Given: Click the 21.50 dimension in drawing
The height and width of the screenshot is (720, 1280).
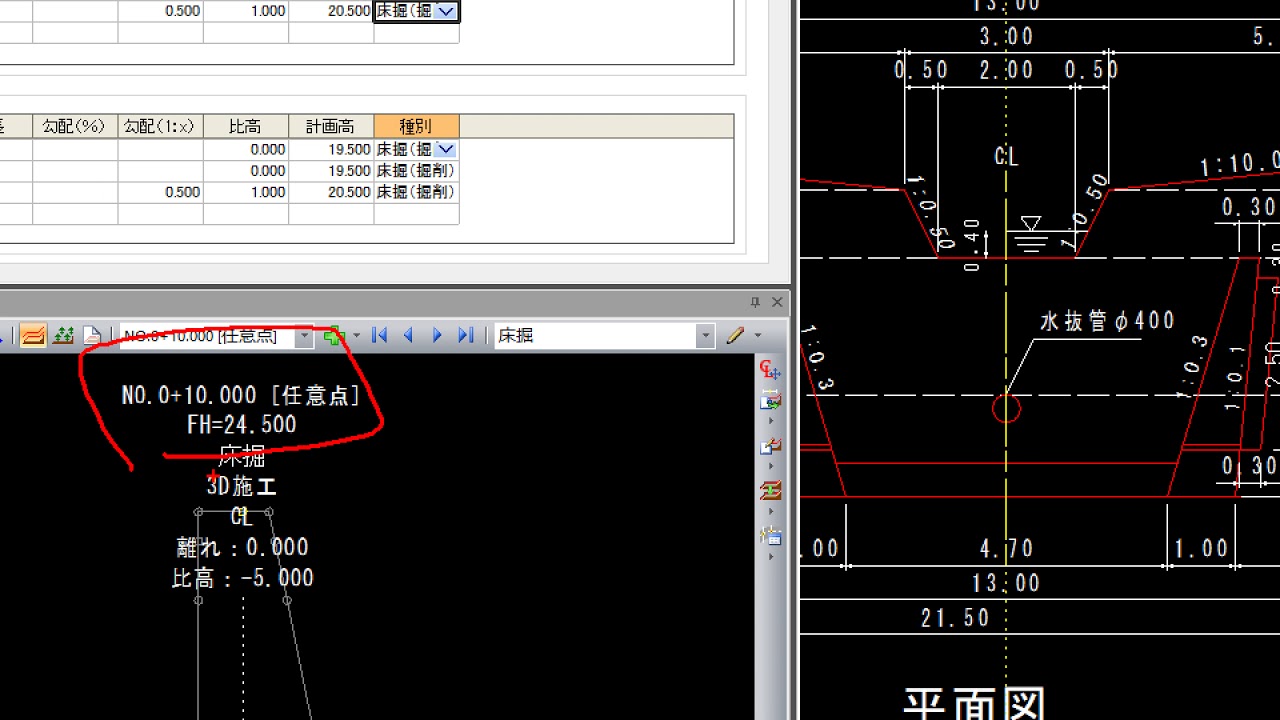Looking at the screenshot, I should 955,618.
